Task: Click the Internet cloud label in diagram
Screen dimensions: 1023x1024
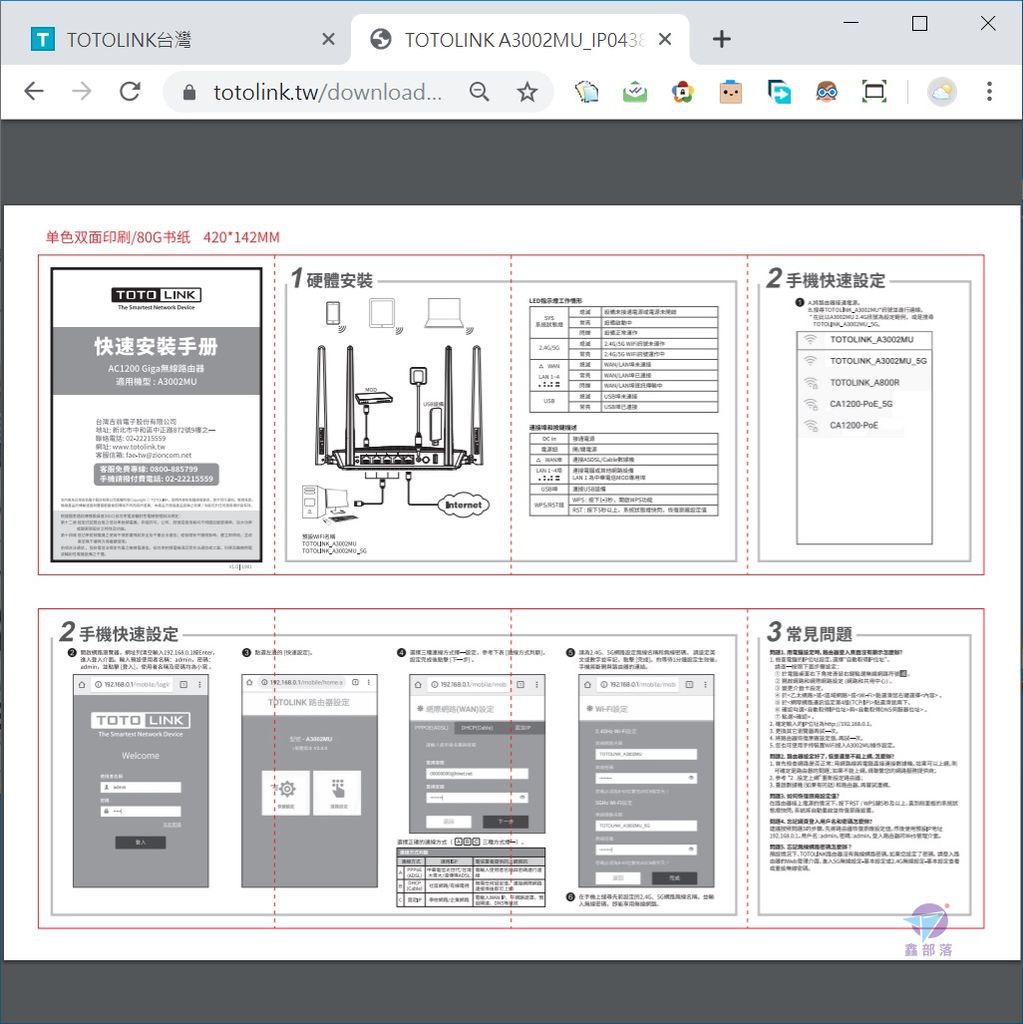Action: pyautogui.click(x=463, y=505)
